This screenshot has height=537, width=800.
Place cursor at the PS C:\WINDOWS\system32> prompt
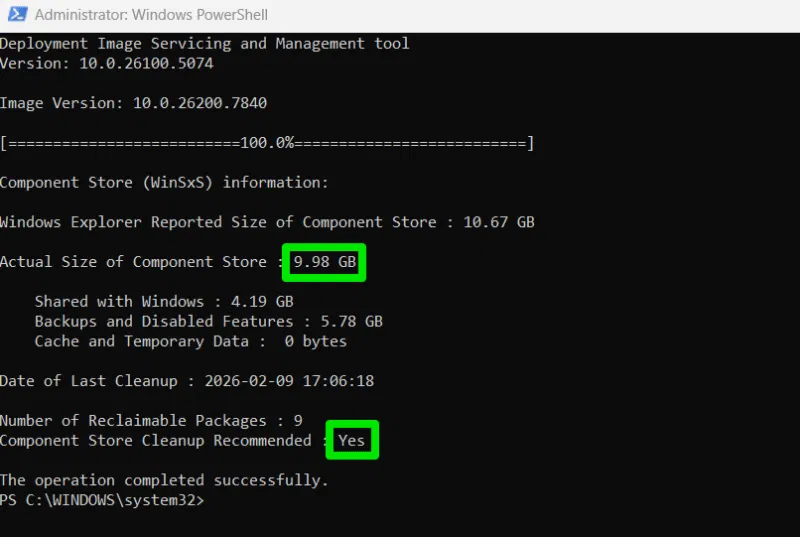pyautogui.click(x=209, y=500)
